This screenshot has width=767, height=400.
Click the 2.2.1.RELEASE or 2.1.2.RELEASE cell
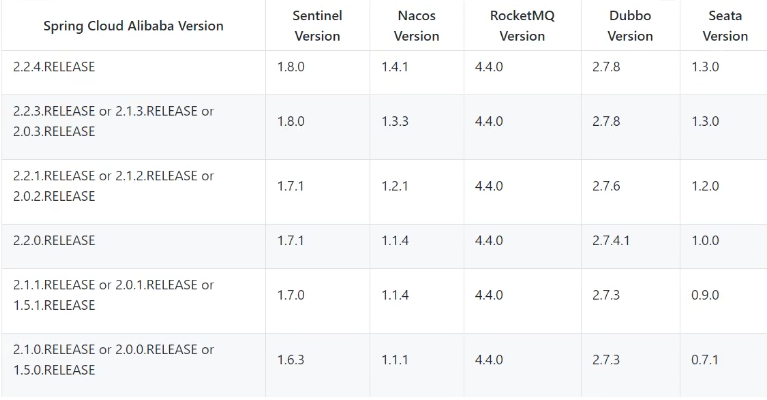112,186
